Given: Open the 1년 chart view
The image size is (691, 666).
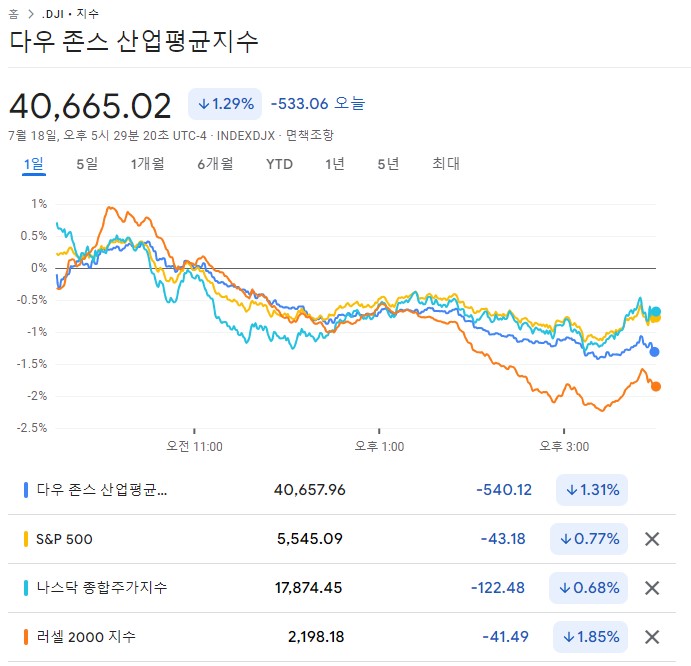Looking at the screenshot, I should pos(334,164).
